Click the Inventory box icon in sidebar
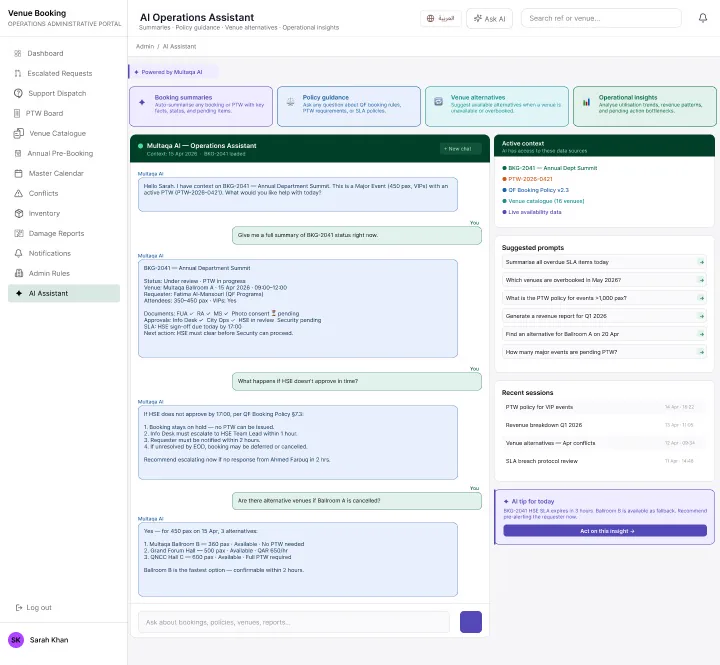 [18, 214]
